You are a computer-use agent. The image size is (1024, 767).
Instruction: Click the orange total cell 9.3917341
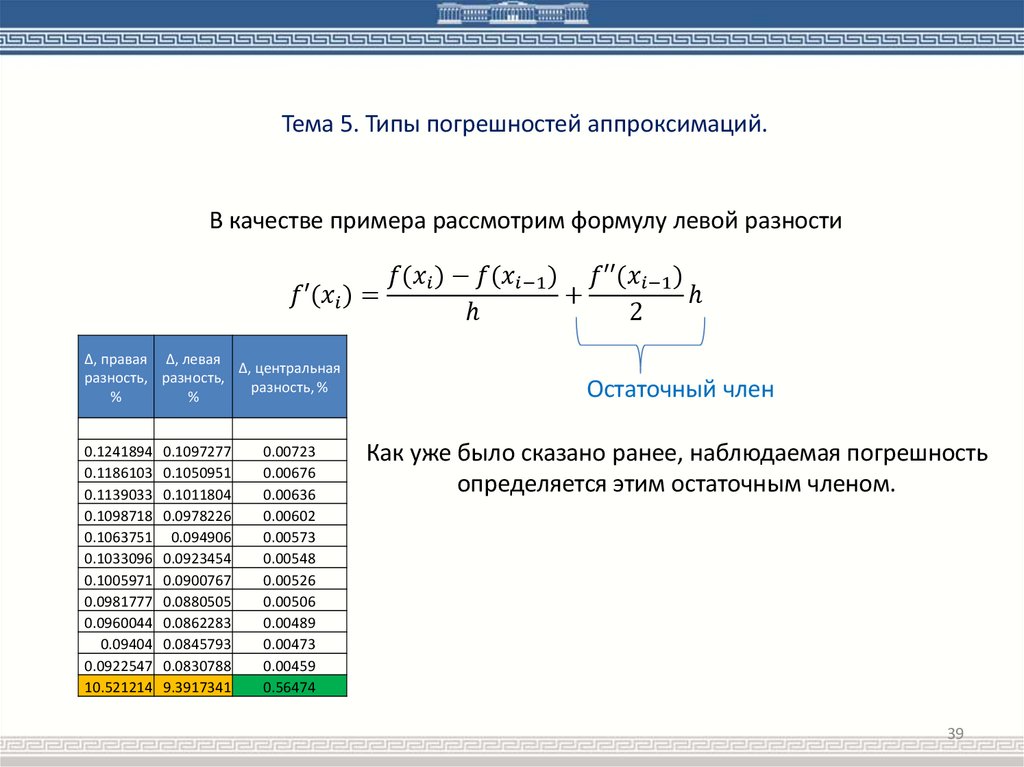point(193,687)
